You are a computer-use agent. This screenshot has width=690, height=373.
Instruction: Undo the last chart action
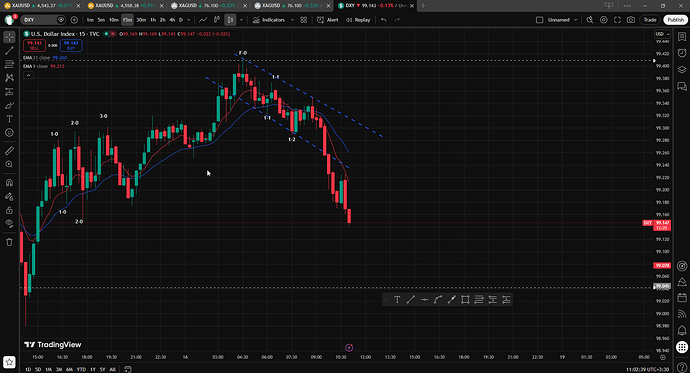point(384,20)
